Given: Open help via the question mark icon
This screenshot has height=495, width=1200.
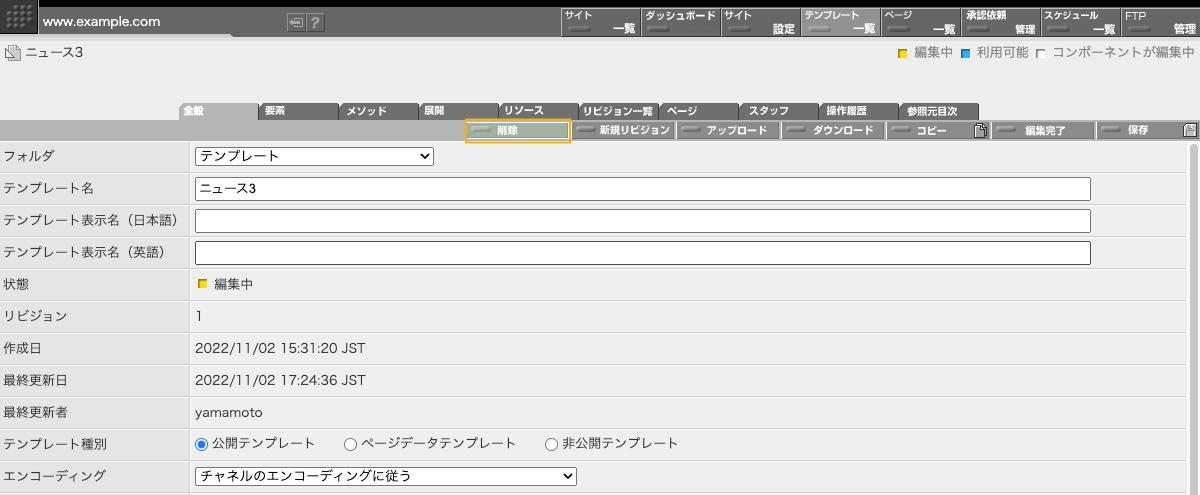Looking at the screenshot, I should coord(315,22).
